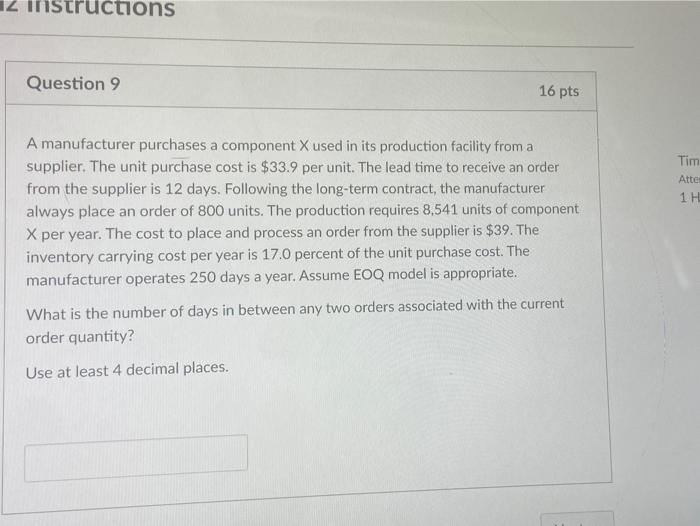Click the 'What is the number of days' question

click(295, 309)
